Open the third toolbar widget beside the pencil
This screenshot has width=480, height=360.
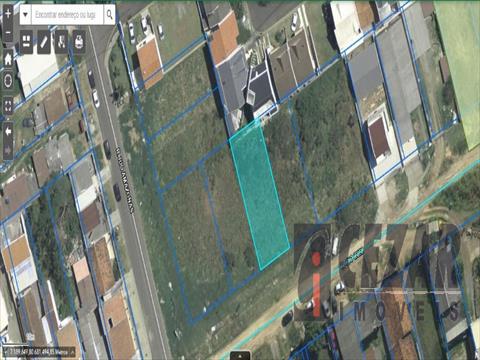pyautogui.click(x=61, y=42)
